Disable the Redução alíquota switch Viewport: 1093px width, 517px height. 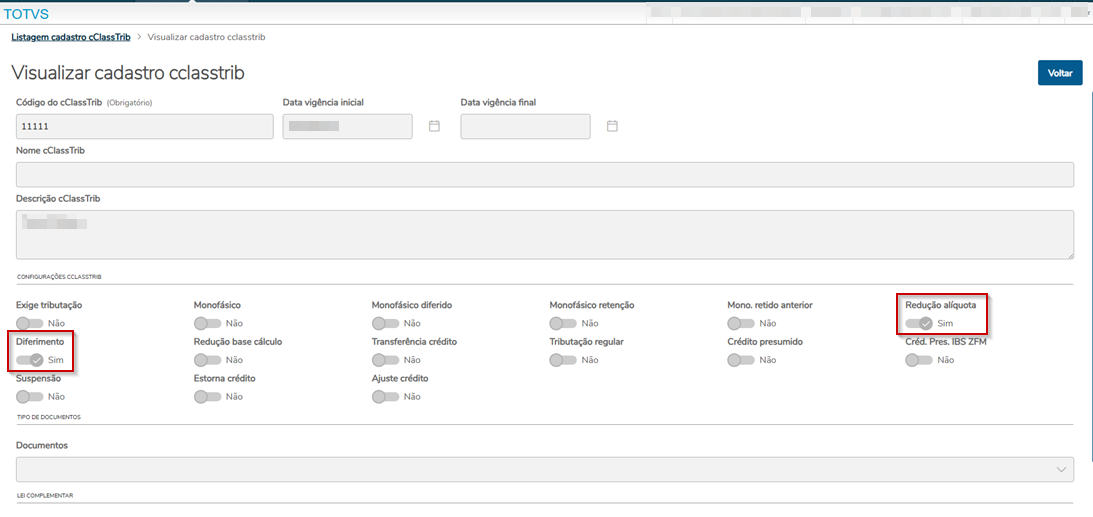(x=919, y=324)
